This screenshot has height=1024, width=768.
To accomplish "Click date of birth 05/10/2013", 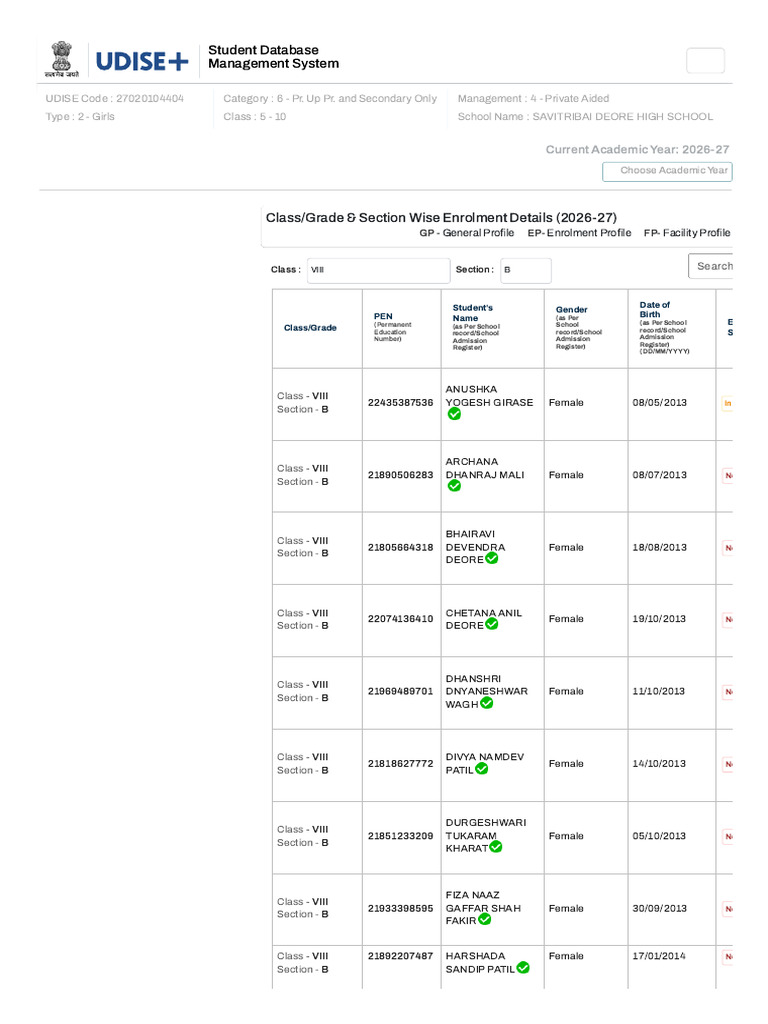I will [x=659, y=837].
